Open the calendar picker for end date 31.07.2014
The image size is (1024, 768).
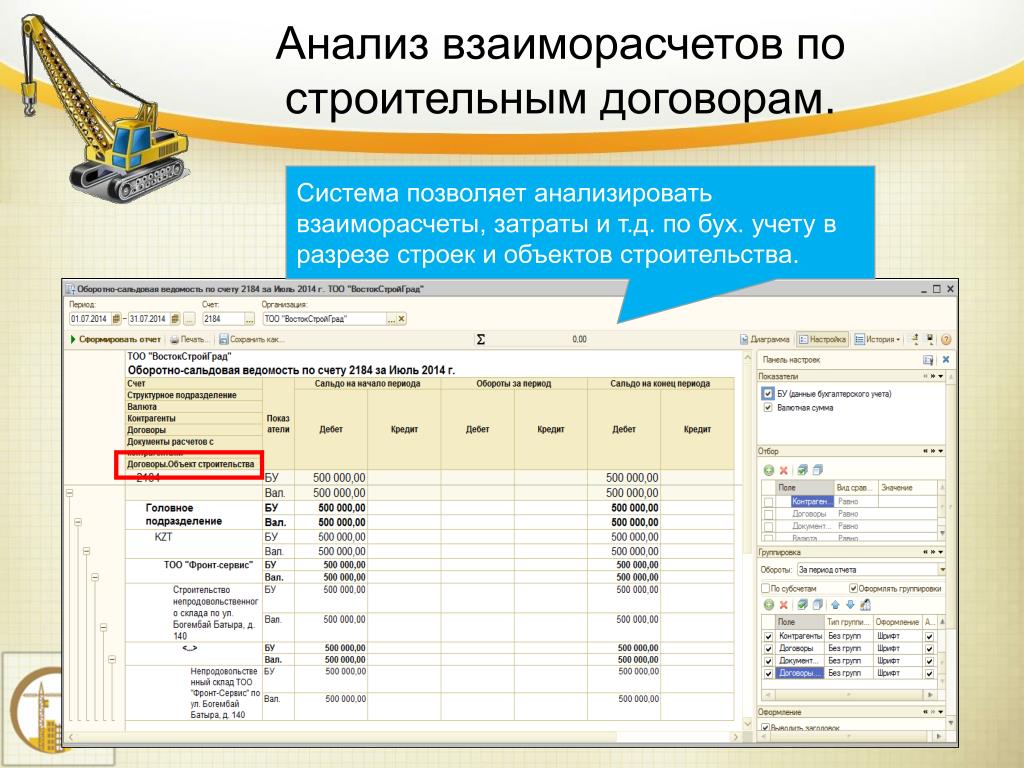[x=175, y=319]
